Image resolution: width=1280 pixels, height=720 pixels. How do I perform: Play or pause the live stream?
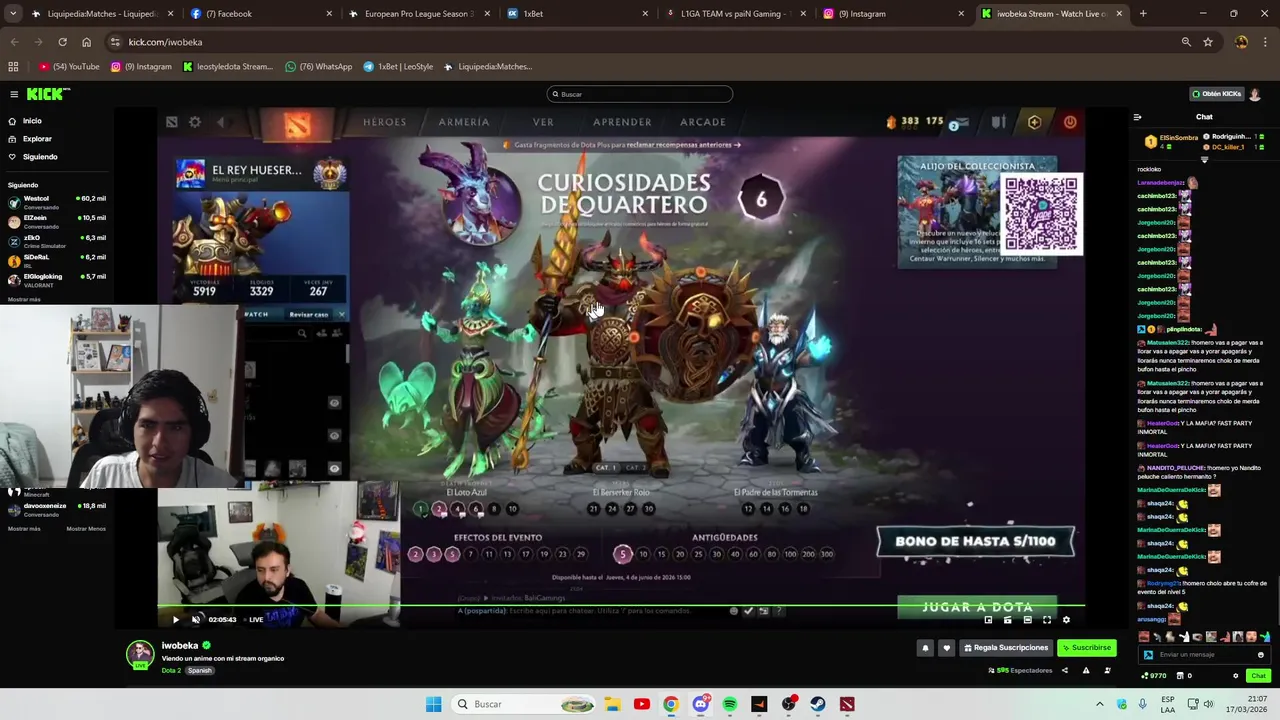pos(176,620)
